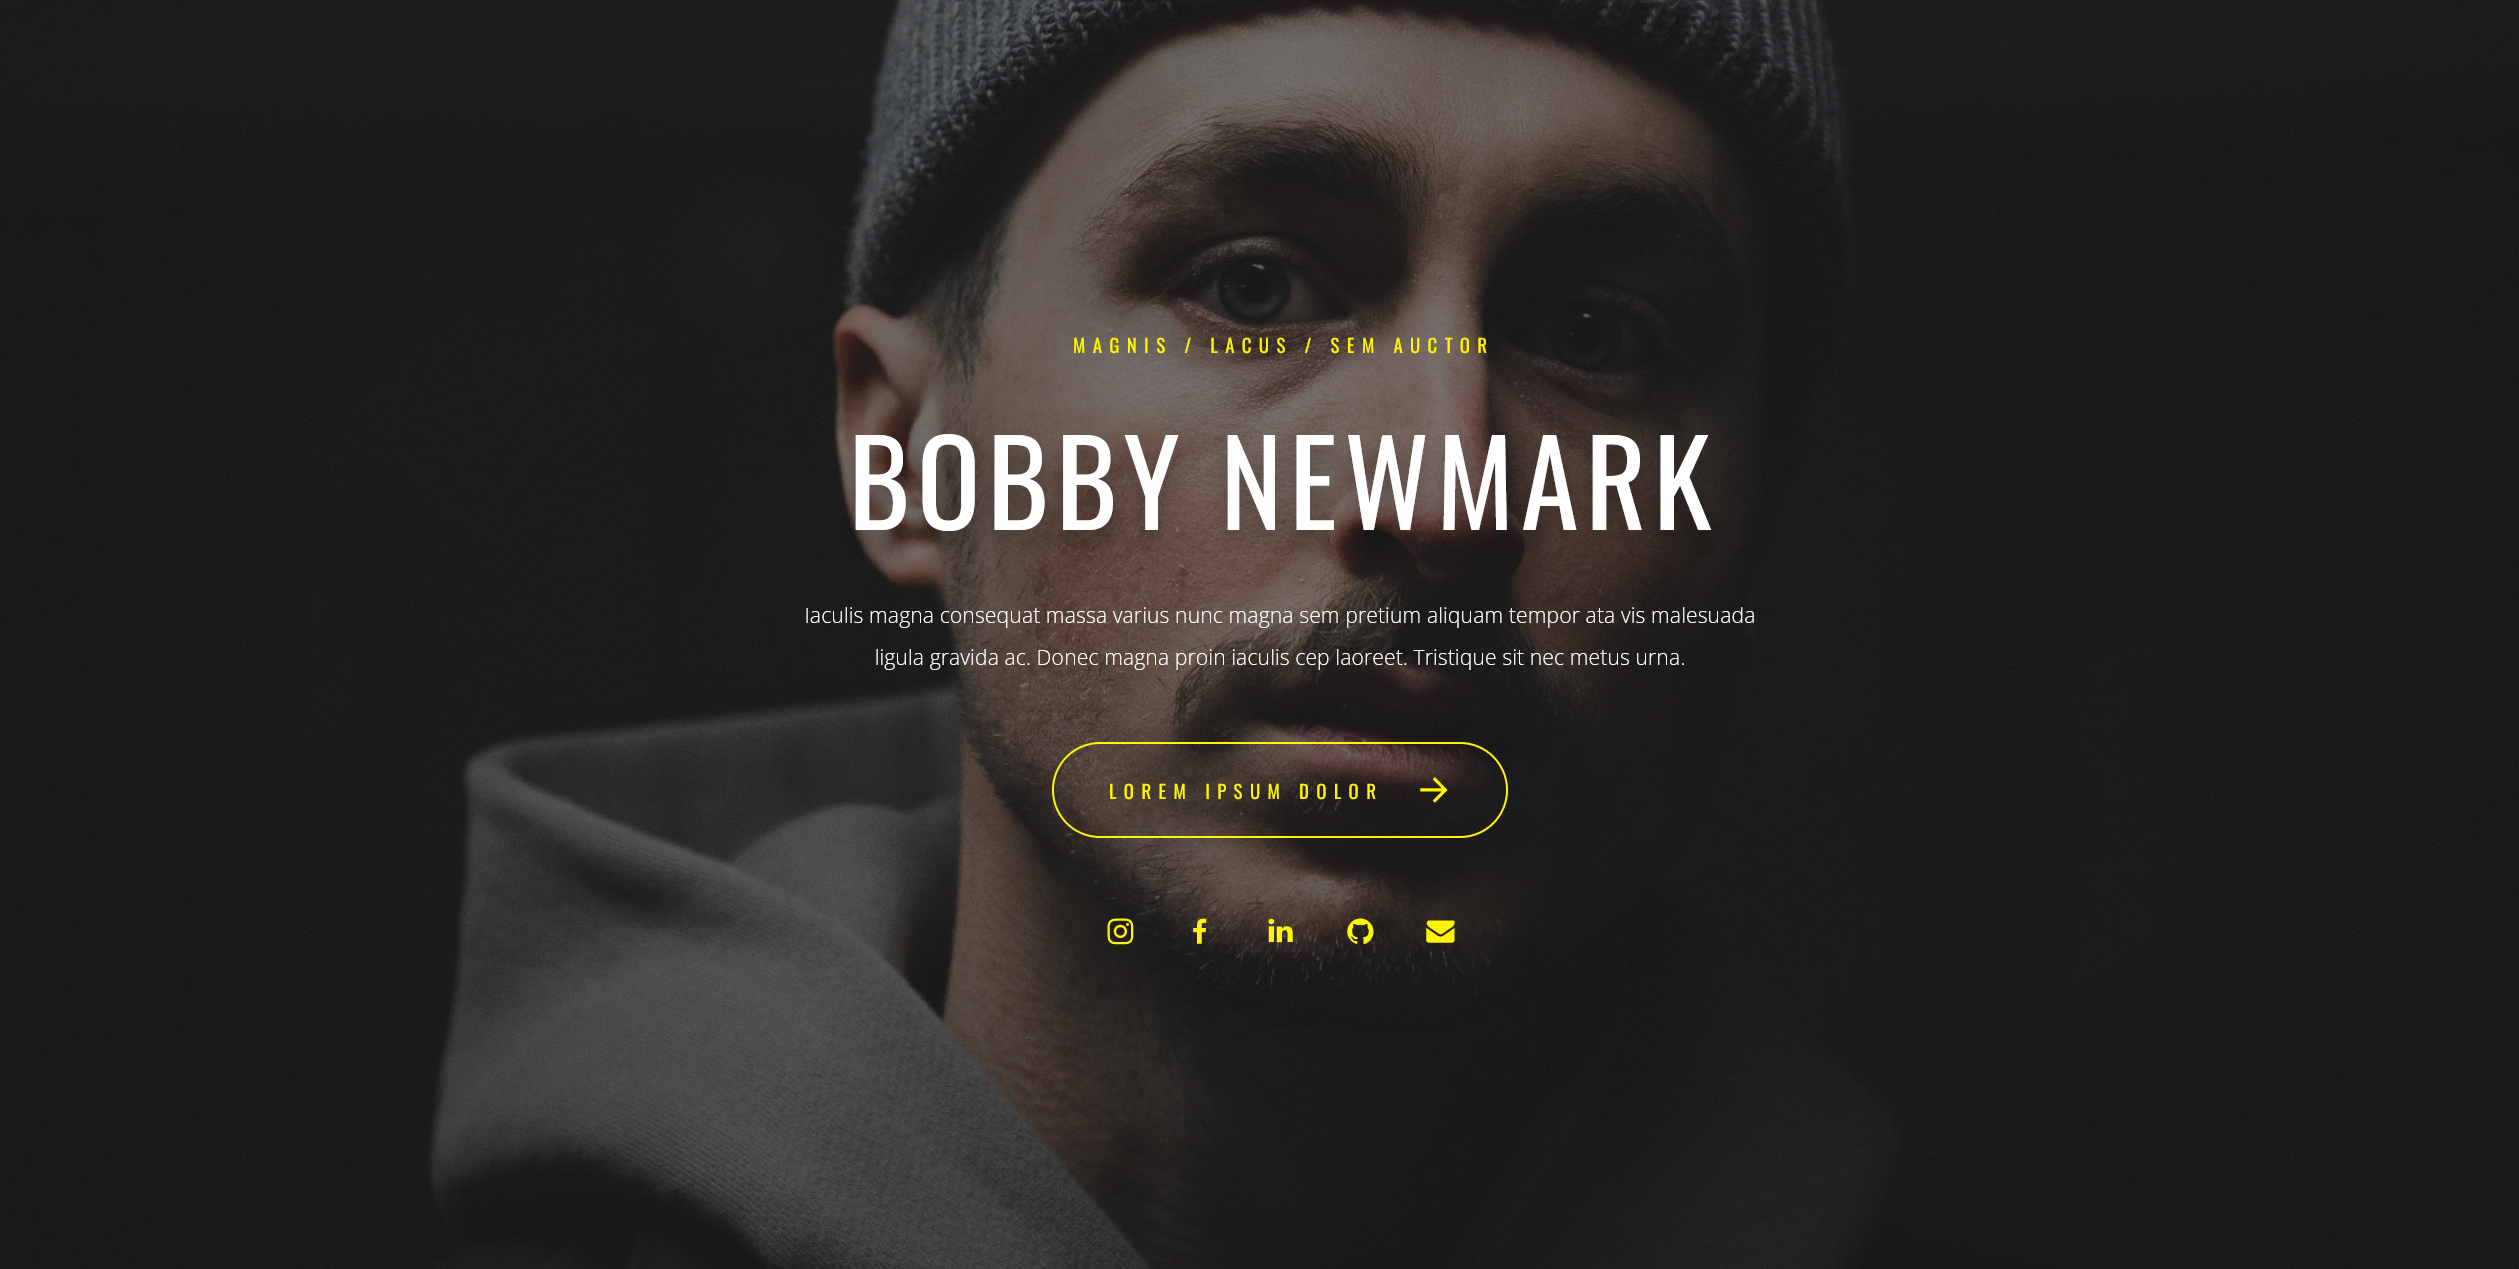This screenshot has width=2519, height=1269.
Task: Select the word NEWMARK in the heading
Action: click(1469, 482)
